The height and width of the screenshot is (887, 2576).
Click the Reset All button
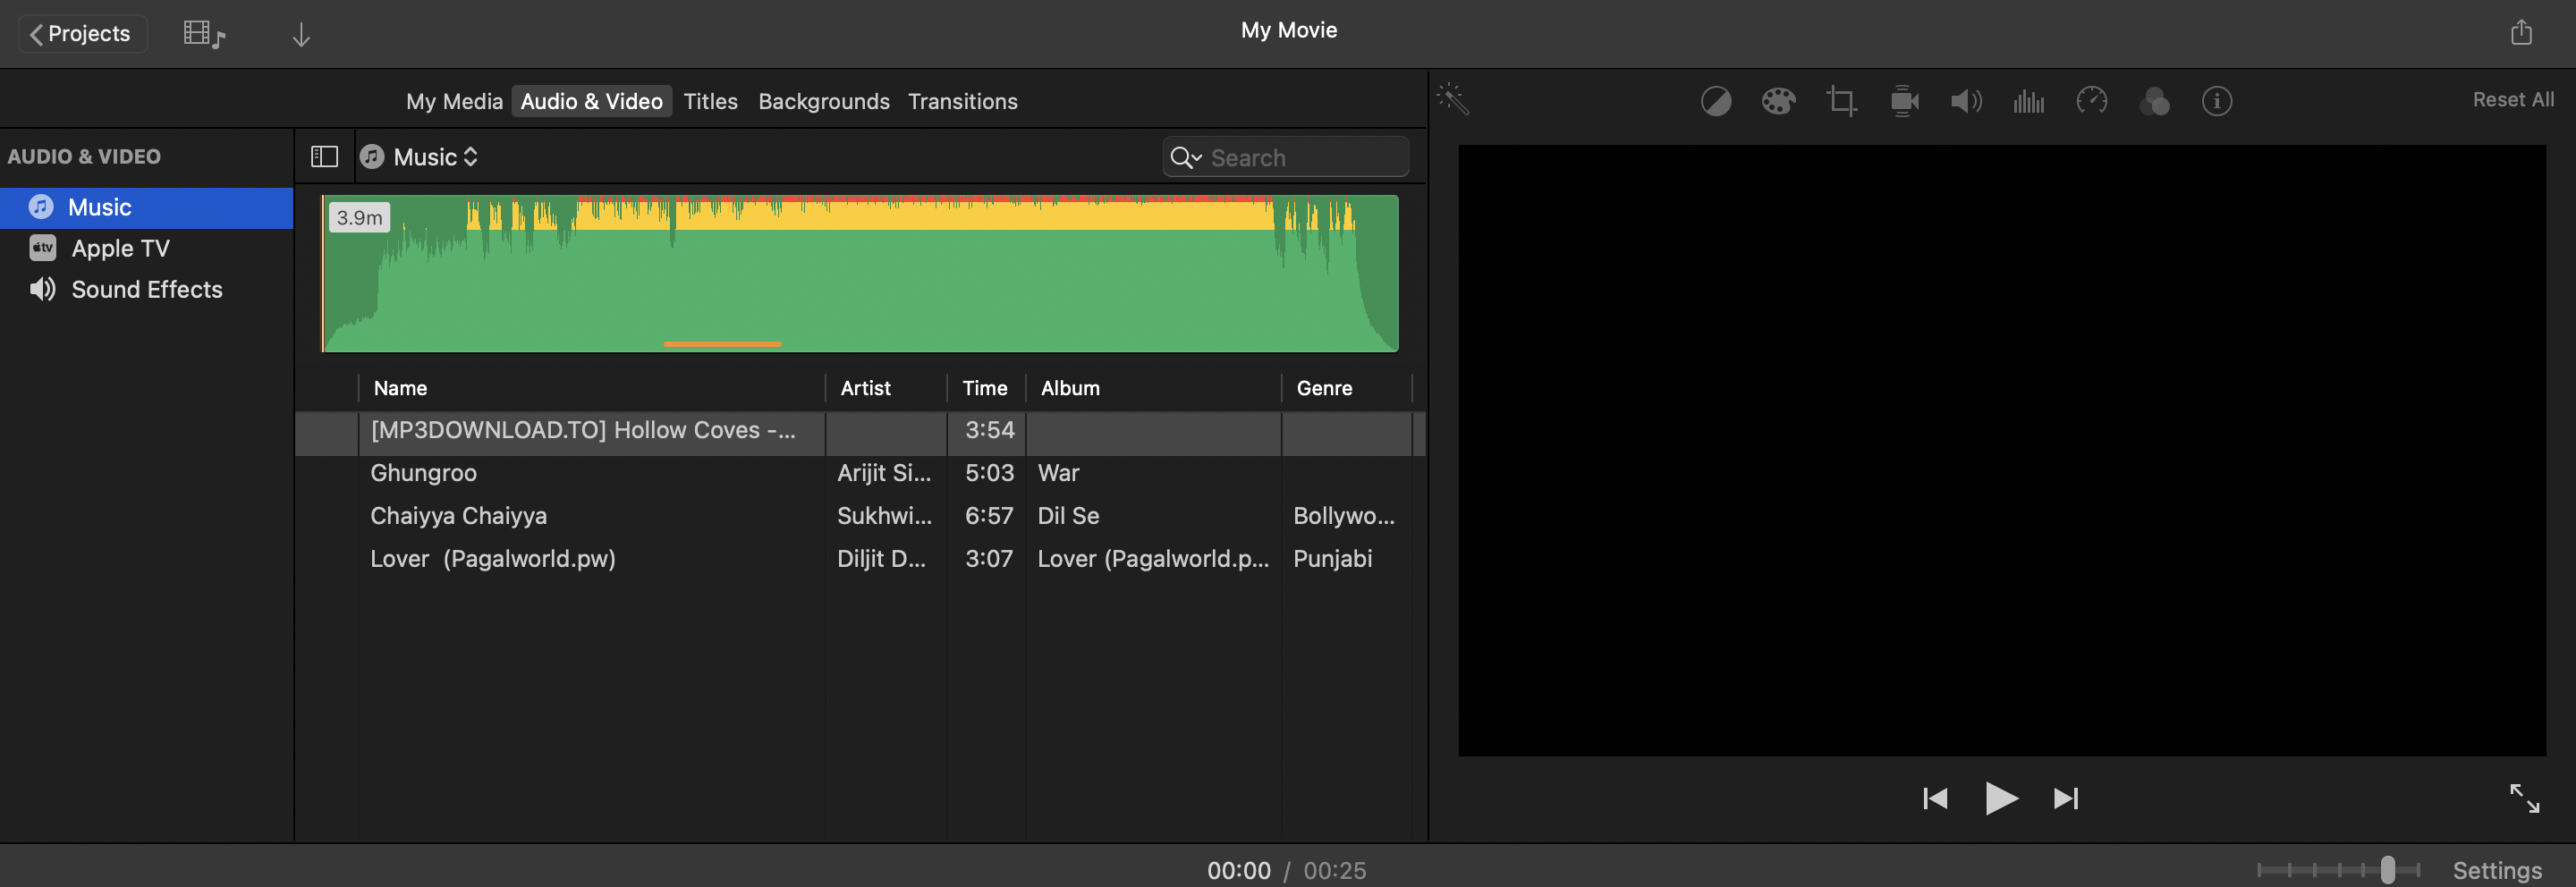point(2513,99)
